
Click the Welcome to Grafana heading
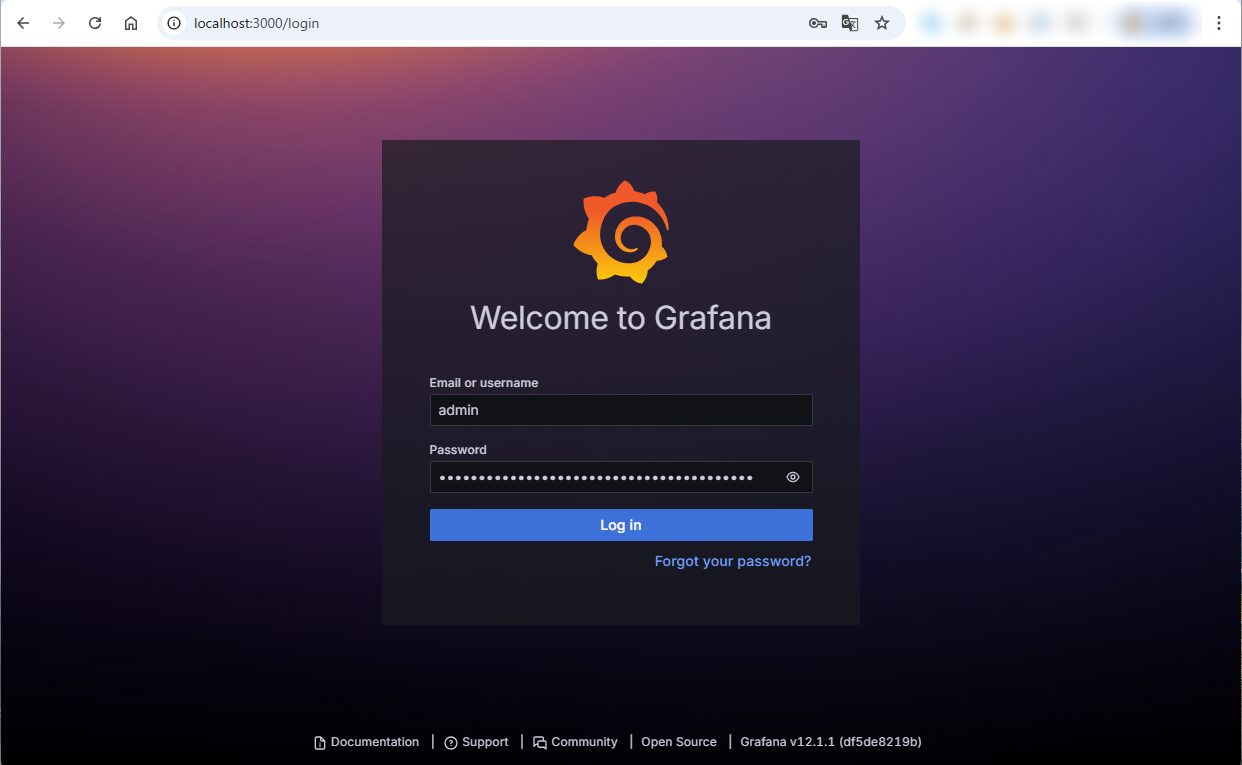[621, 318]
